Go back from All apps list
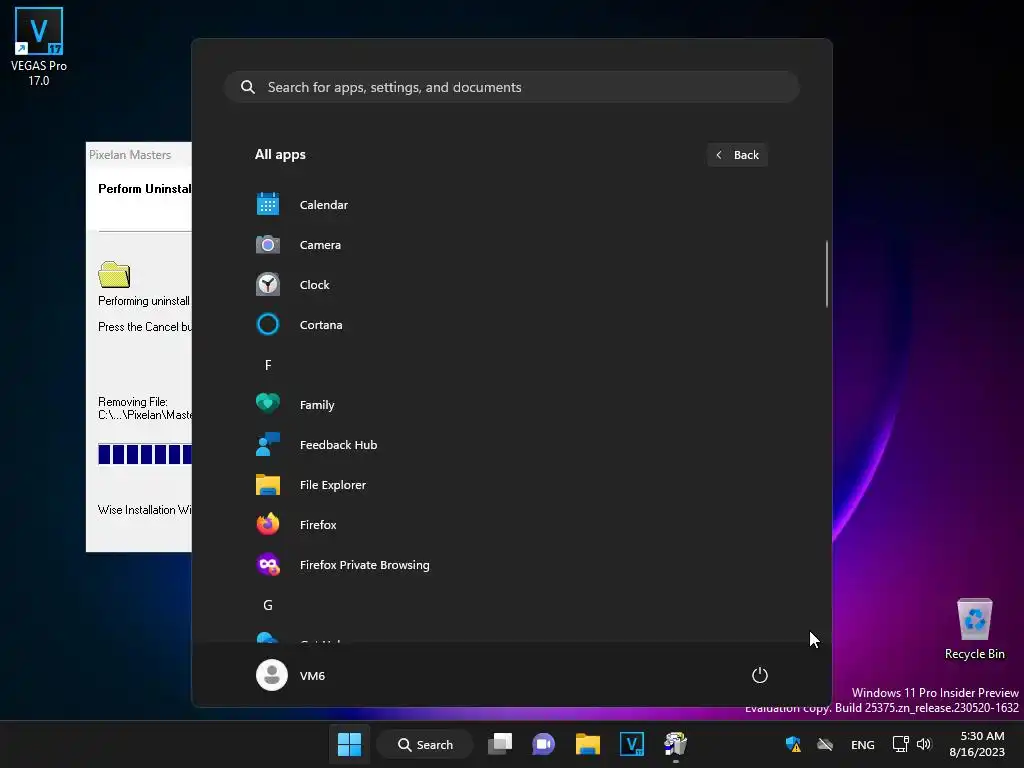The height and width of the screenshot is (768, 1024). [737, 155]
